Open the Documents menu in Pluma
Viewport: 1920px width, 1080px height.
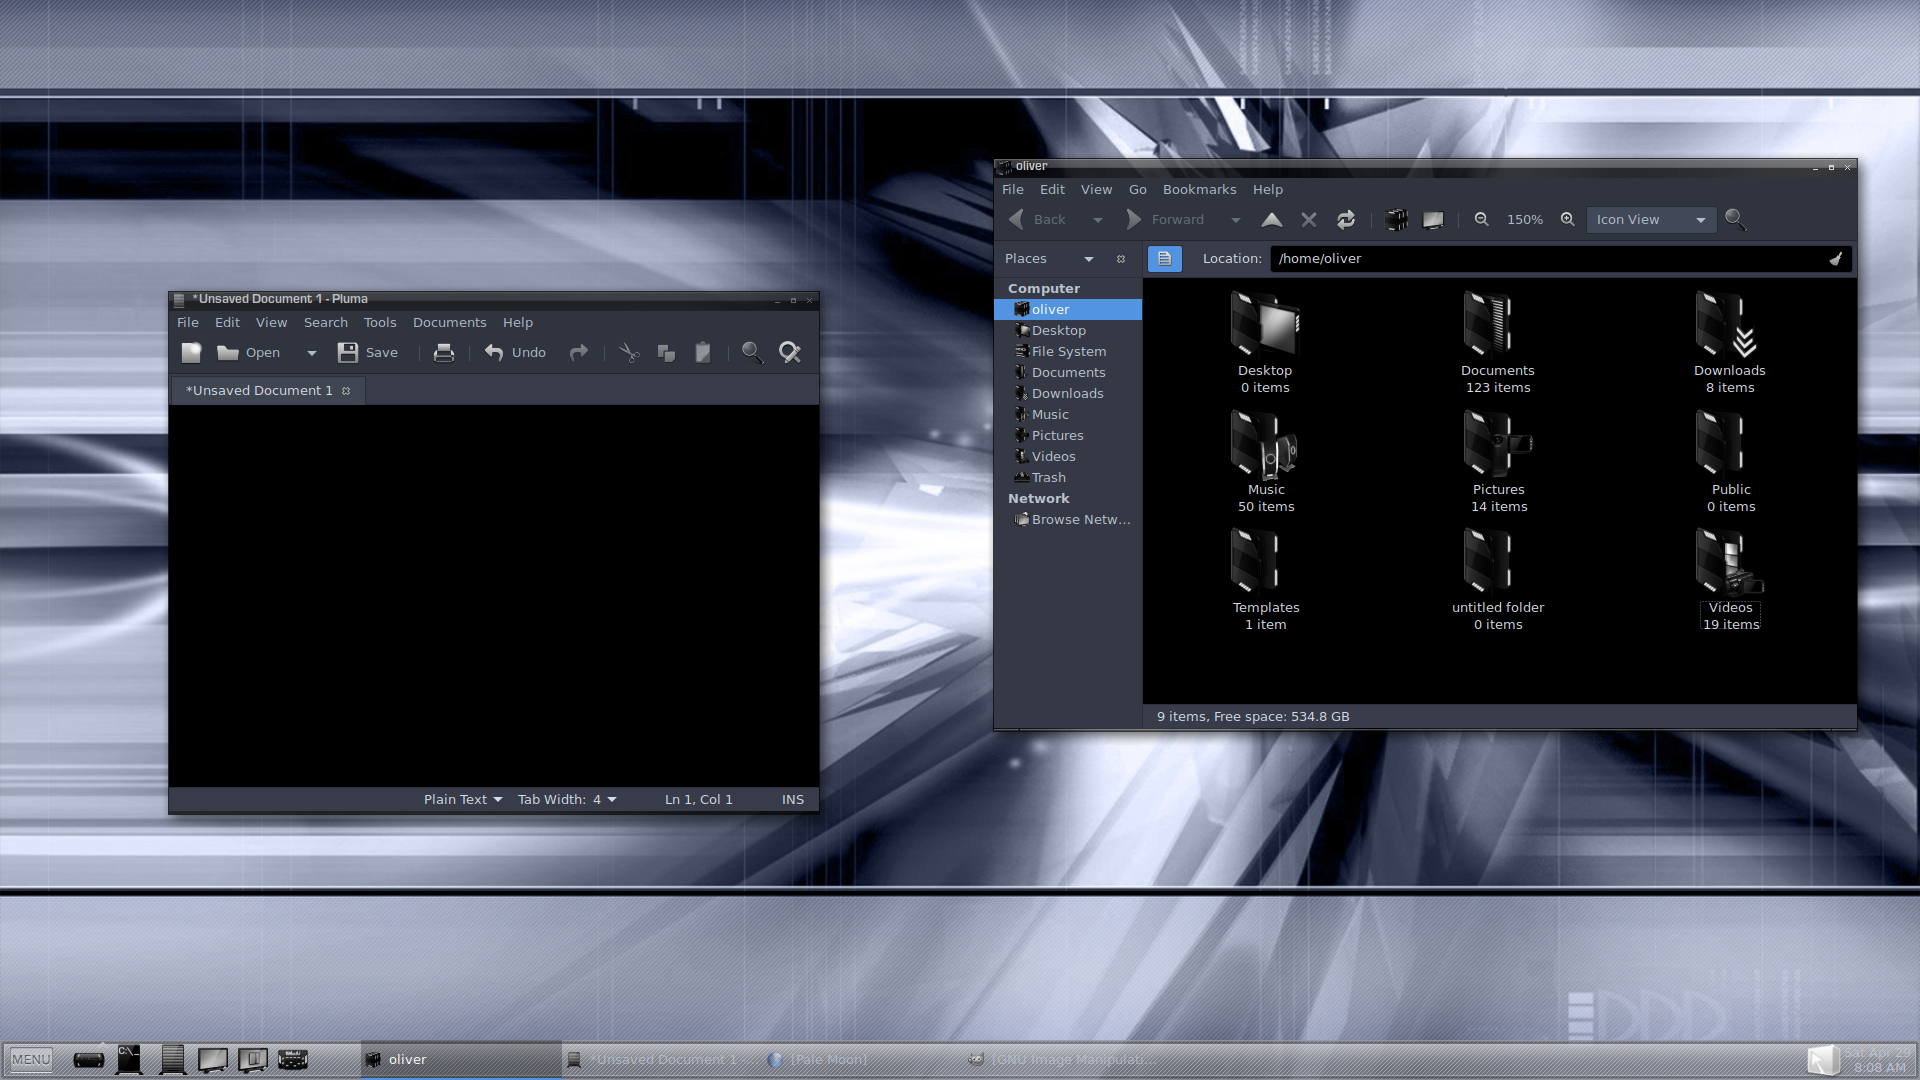pos(449,322)
